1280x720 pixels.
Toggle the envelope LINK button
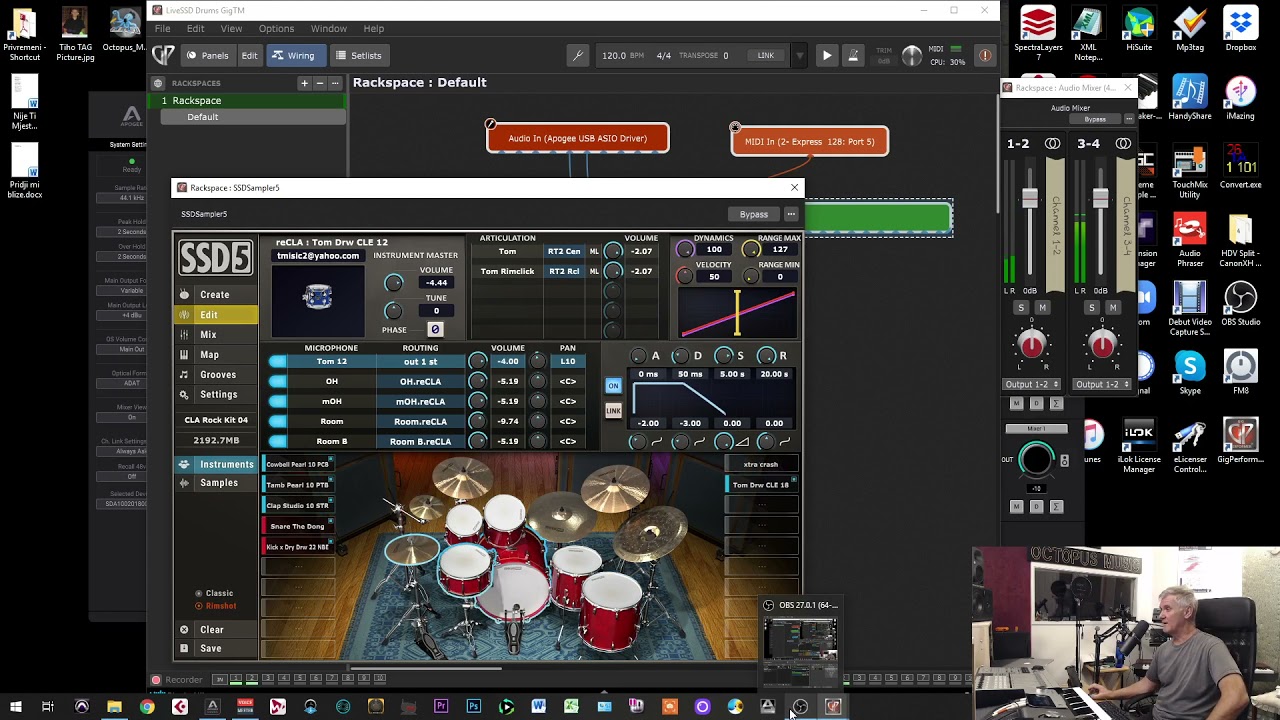pos(613,410)
